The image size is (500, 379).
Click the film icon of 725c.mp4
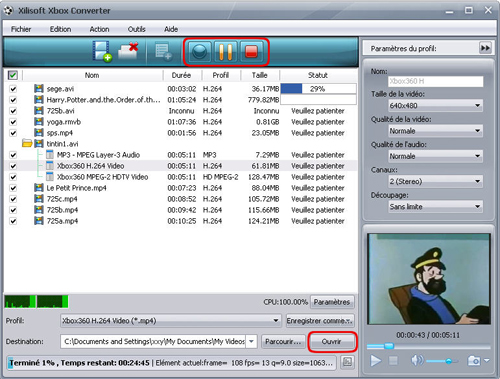point(39,199)
